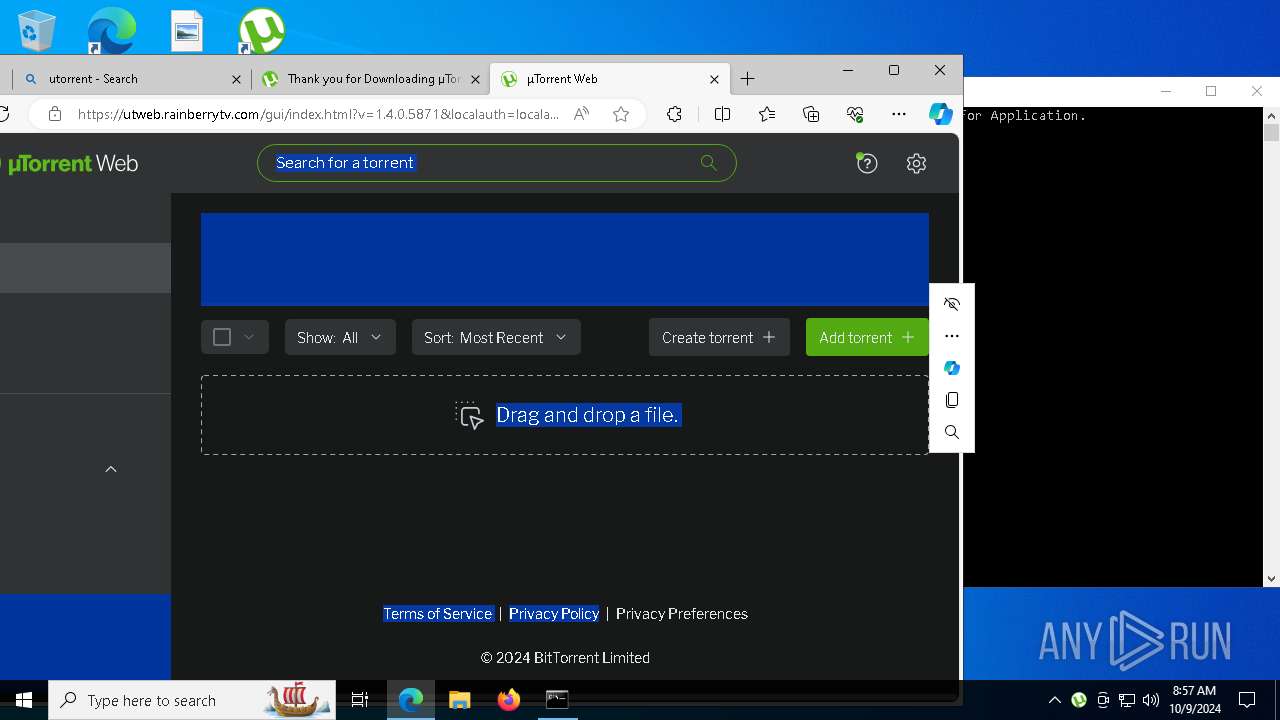Open the Microsoft Edge desktop shortcut

(x=111, y=29)
